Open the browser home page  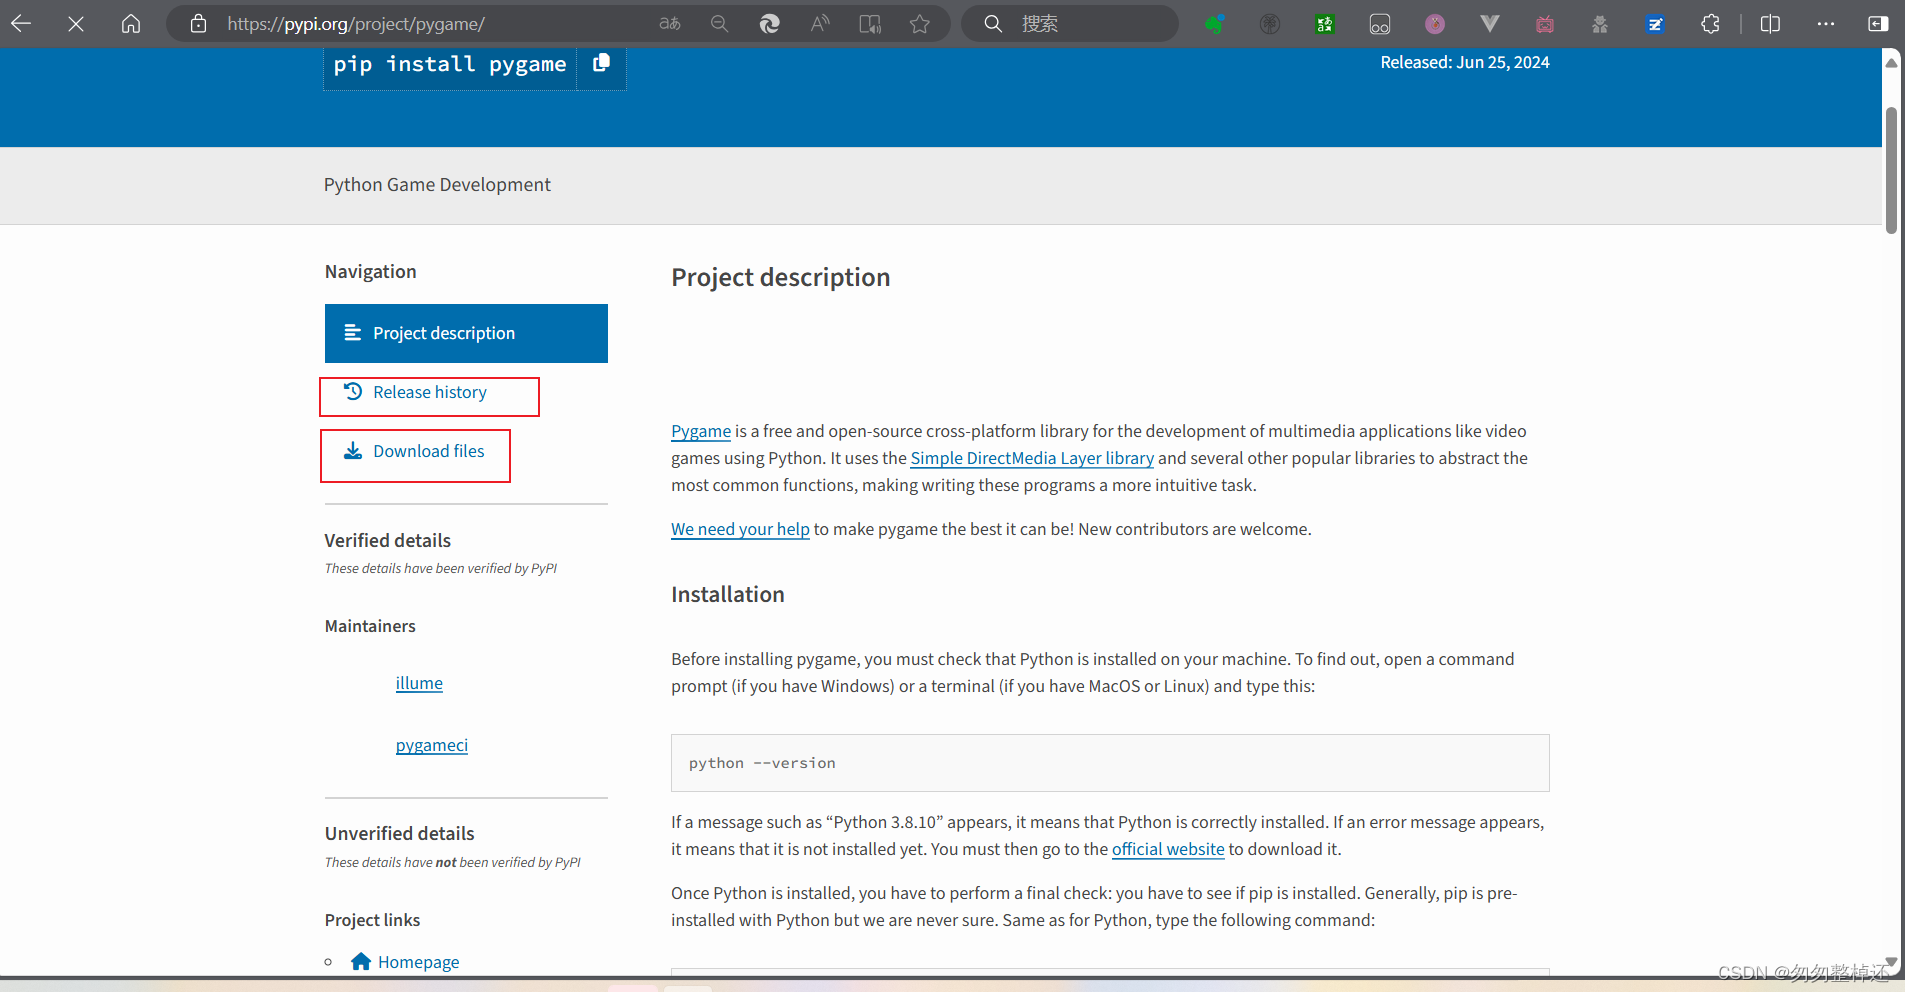tap(130, 23)
